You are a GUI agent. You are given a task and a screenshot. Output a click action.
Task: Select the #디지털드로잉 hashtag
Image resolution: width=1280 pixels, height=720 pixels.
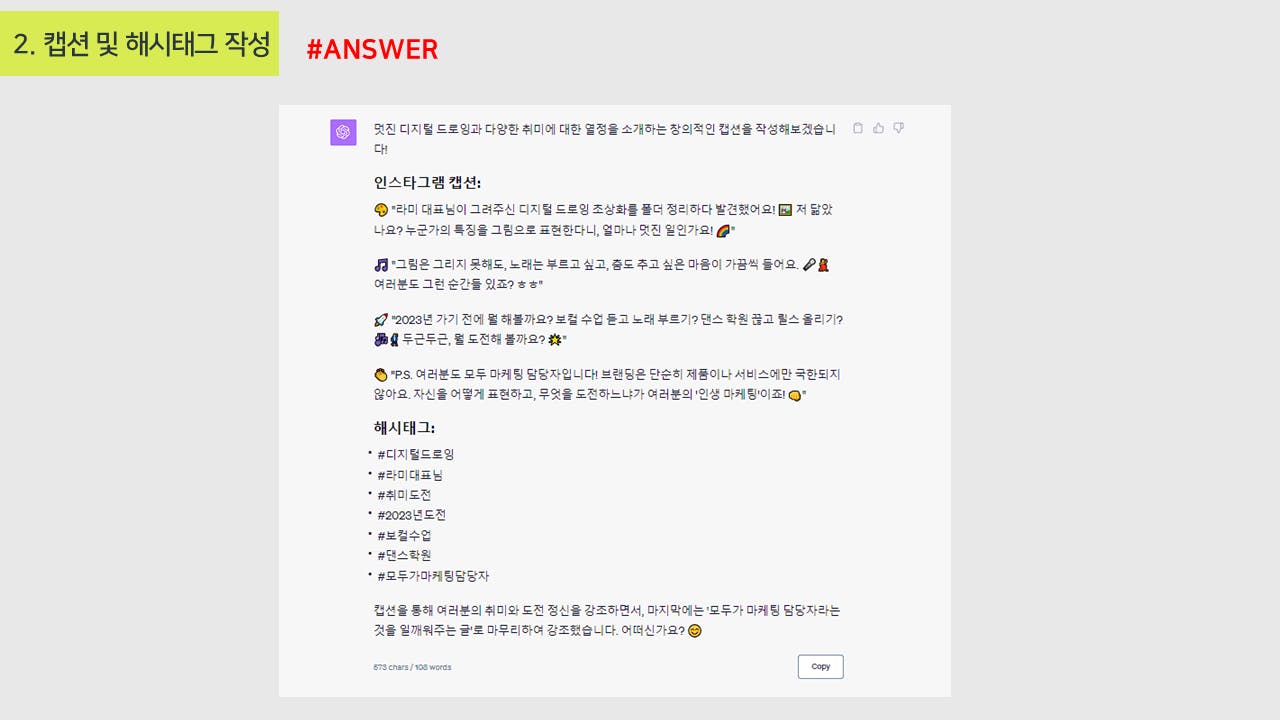point(416,454)
